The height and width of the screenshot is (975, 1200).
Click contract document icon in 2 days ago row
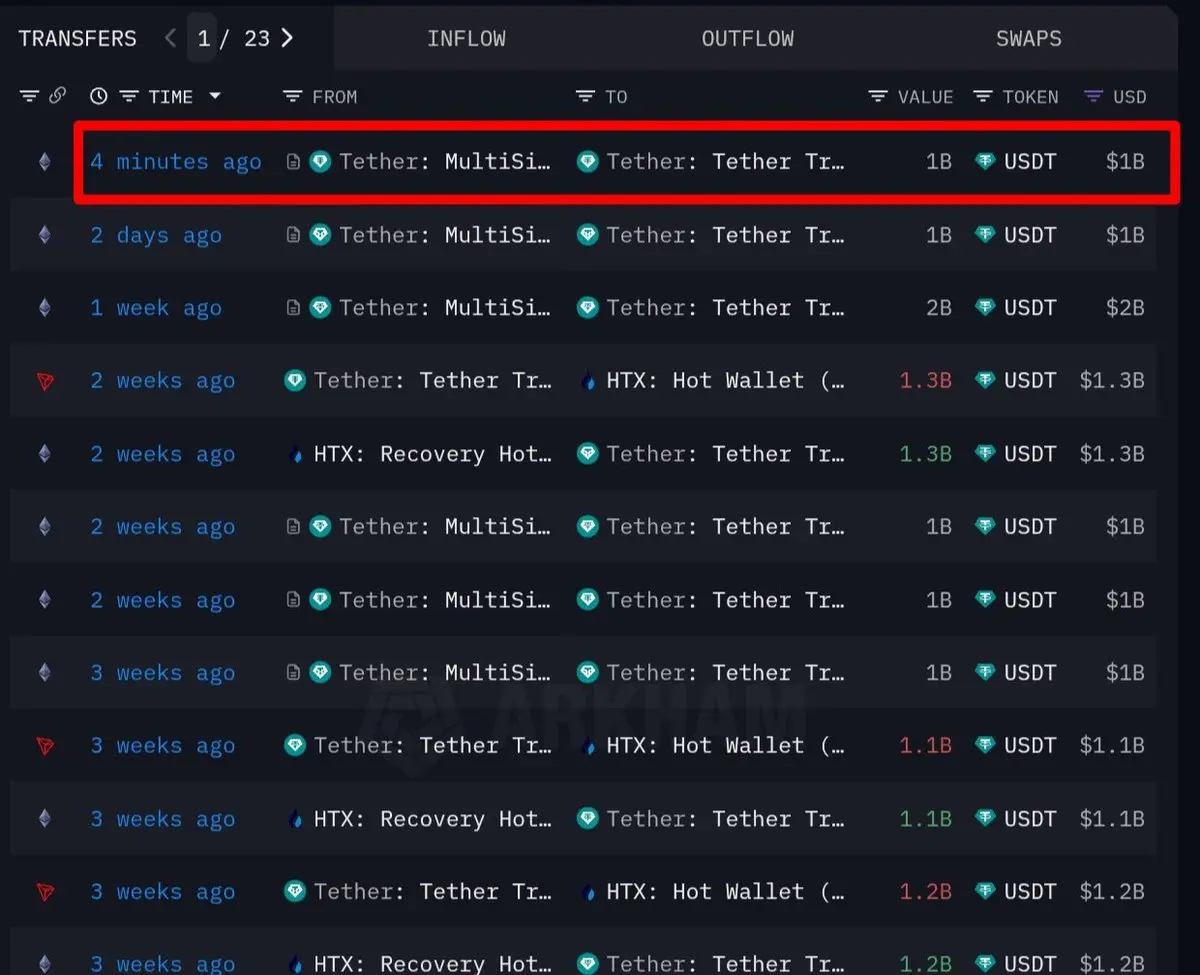coord(293,235)
